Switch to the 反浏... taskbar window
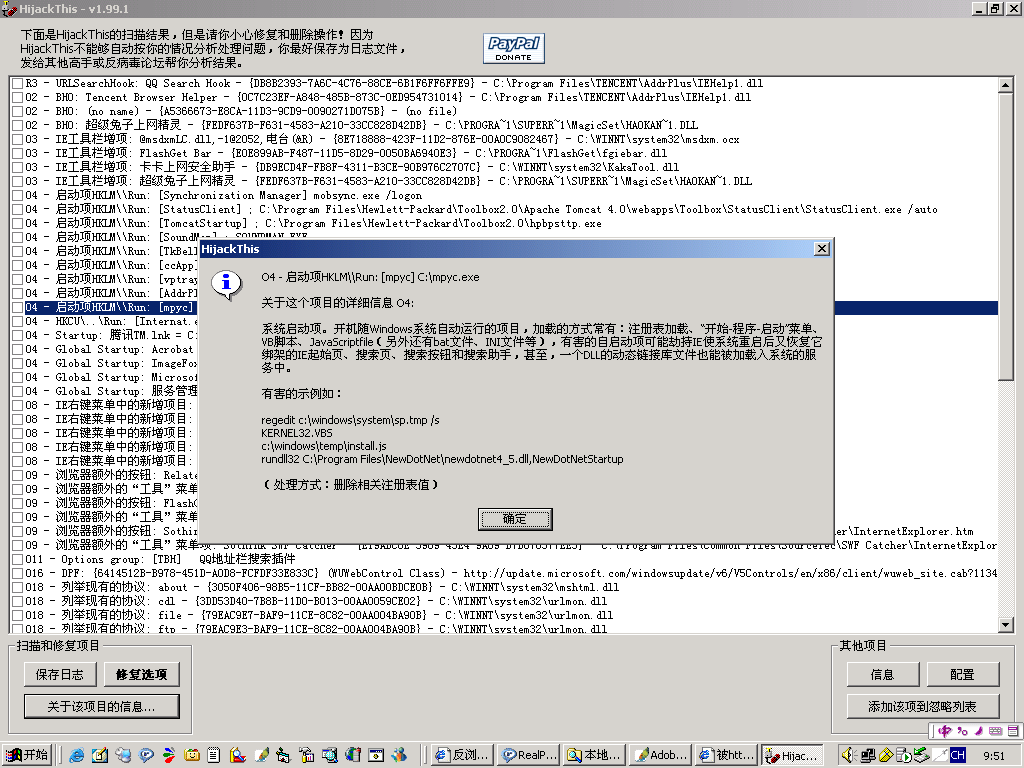This screenshot has width=1024, height=768. pos(463,755)
